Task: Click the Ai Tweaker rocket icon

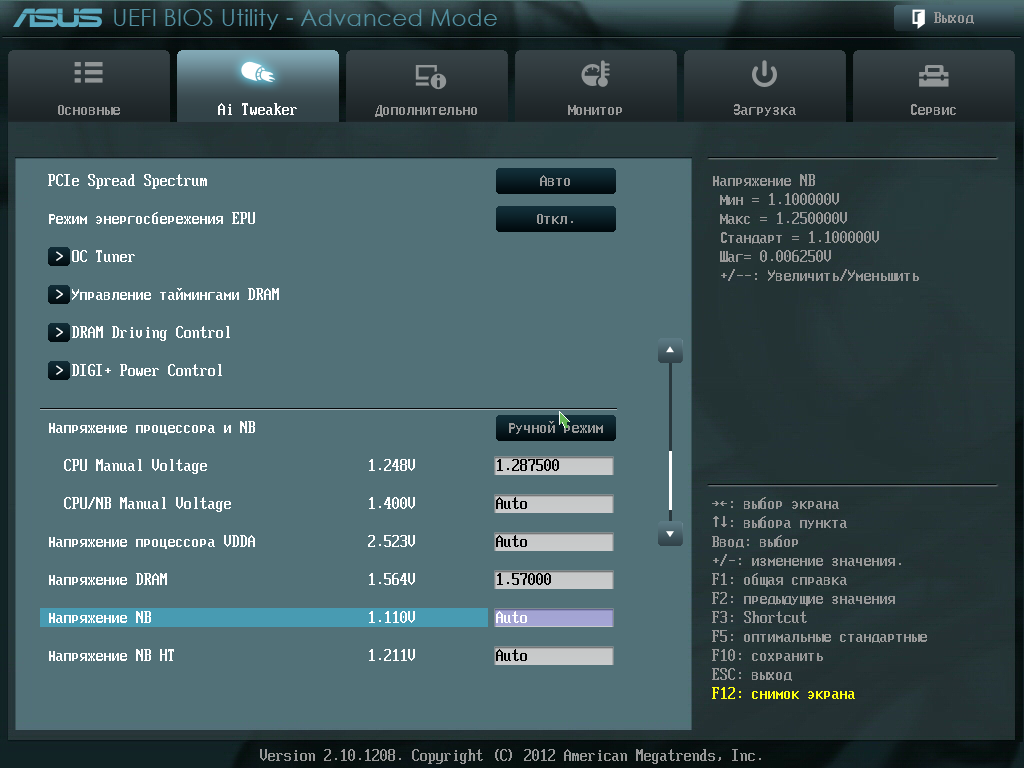Action: (257, 72)
